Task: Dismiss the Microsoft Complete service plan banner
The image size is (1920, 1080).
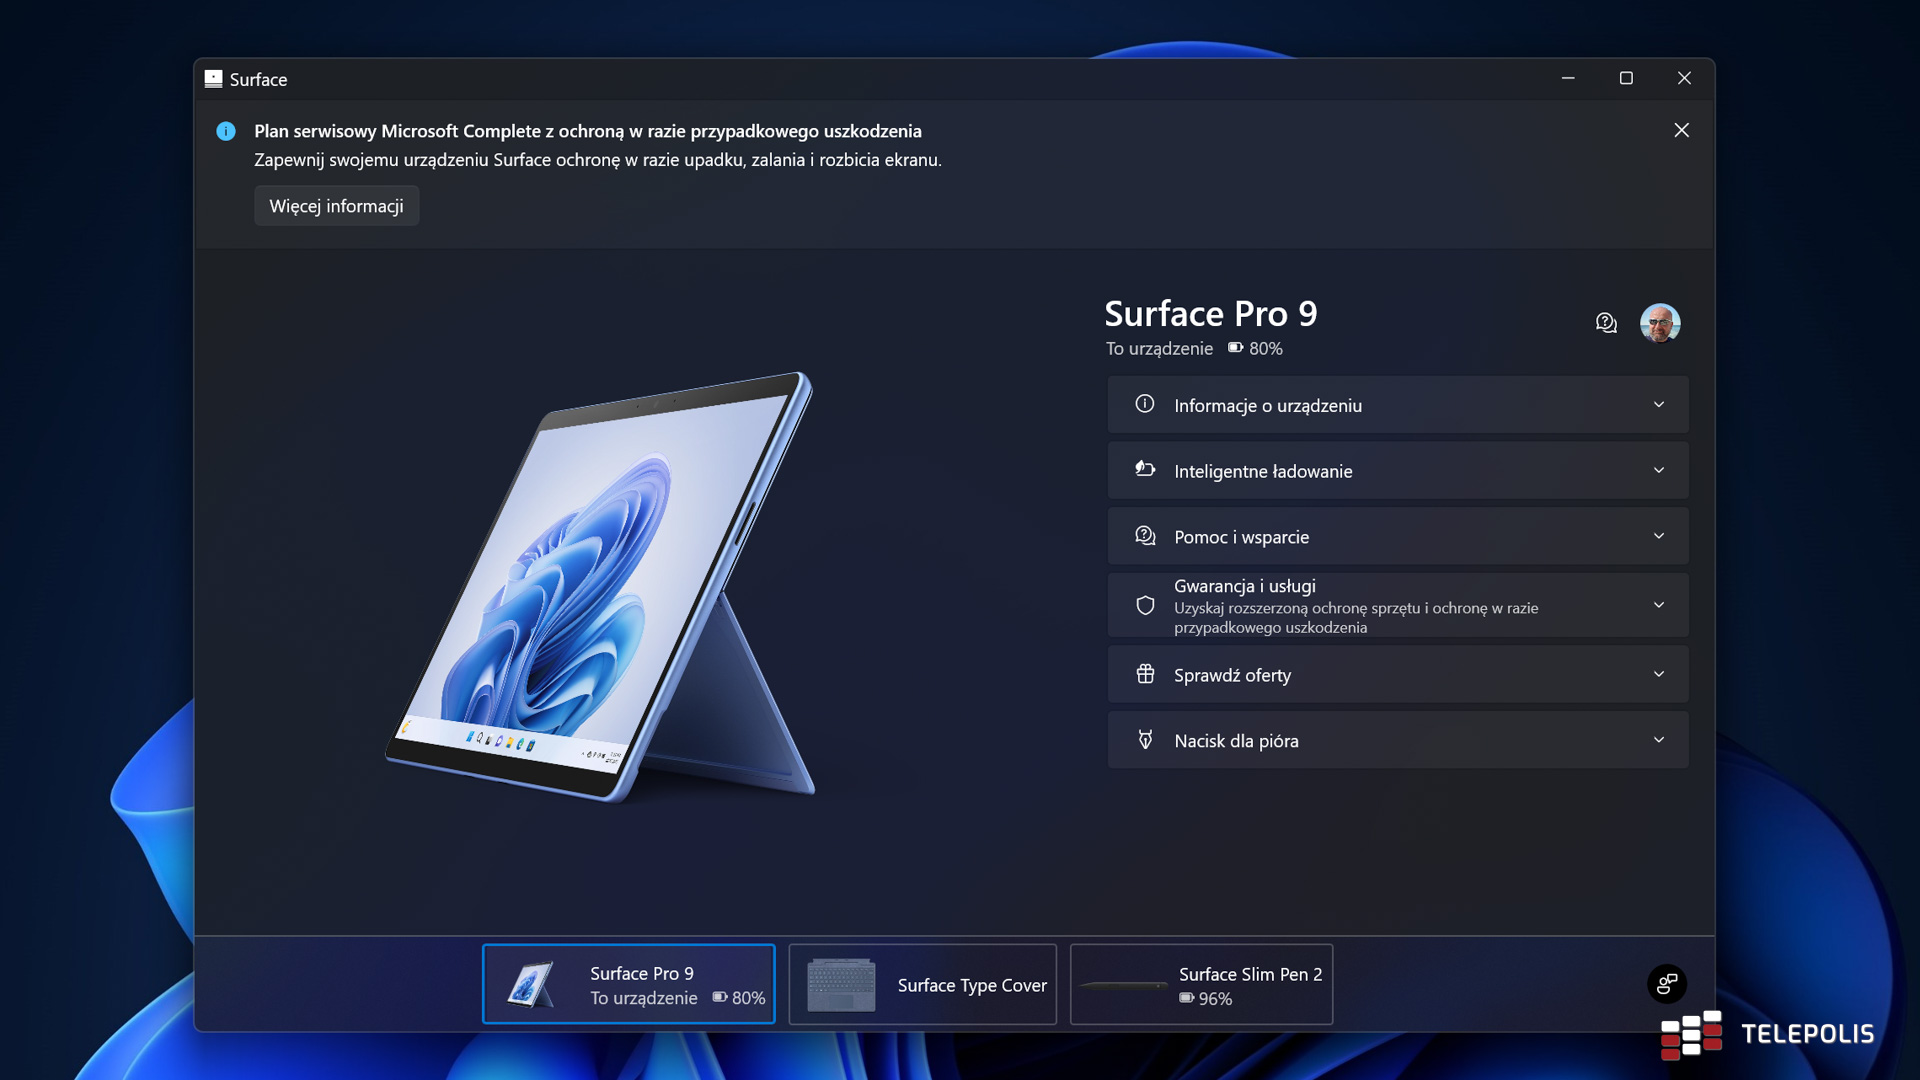Action: click(1682, 130)
